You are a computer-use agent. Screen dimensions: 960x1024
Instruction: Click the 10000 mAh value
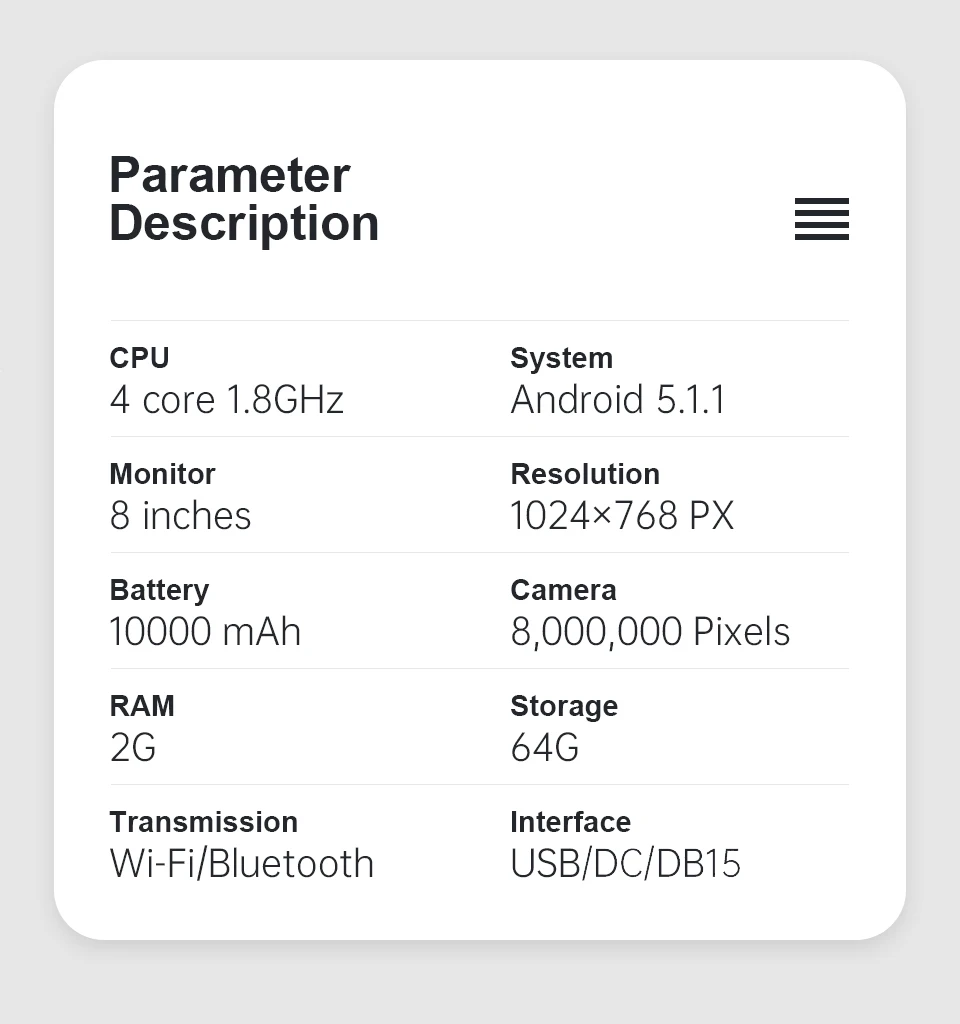point(205,632)
